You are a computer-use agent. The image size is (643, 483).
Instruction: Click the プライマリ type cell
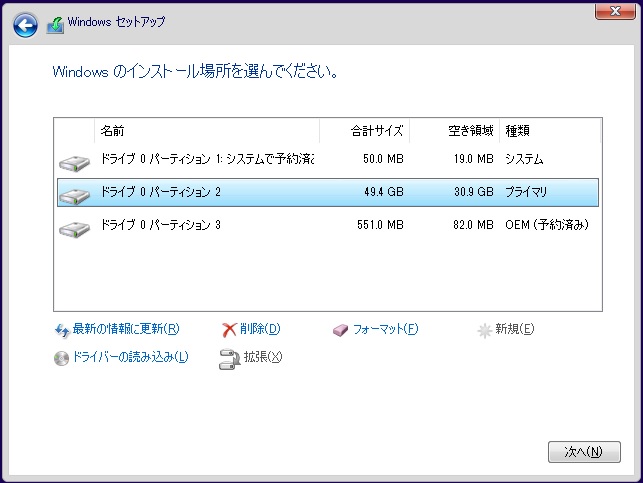tap(526, 192)
